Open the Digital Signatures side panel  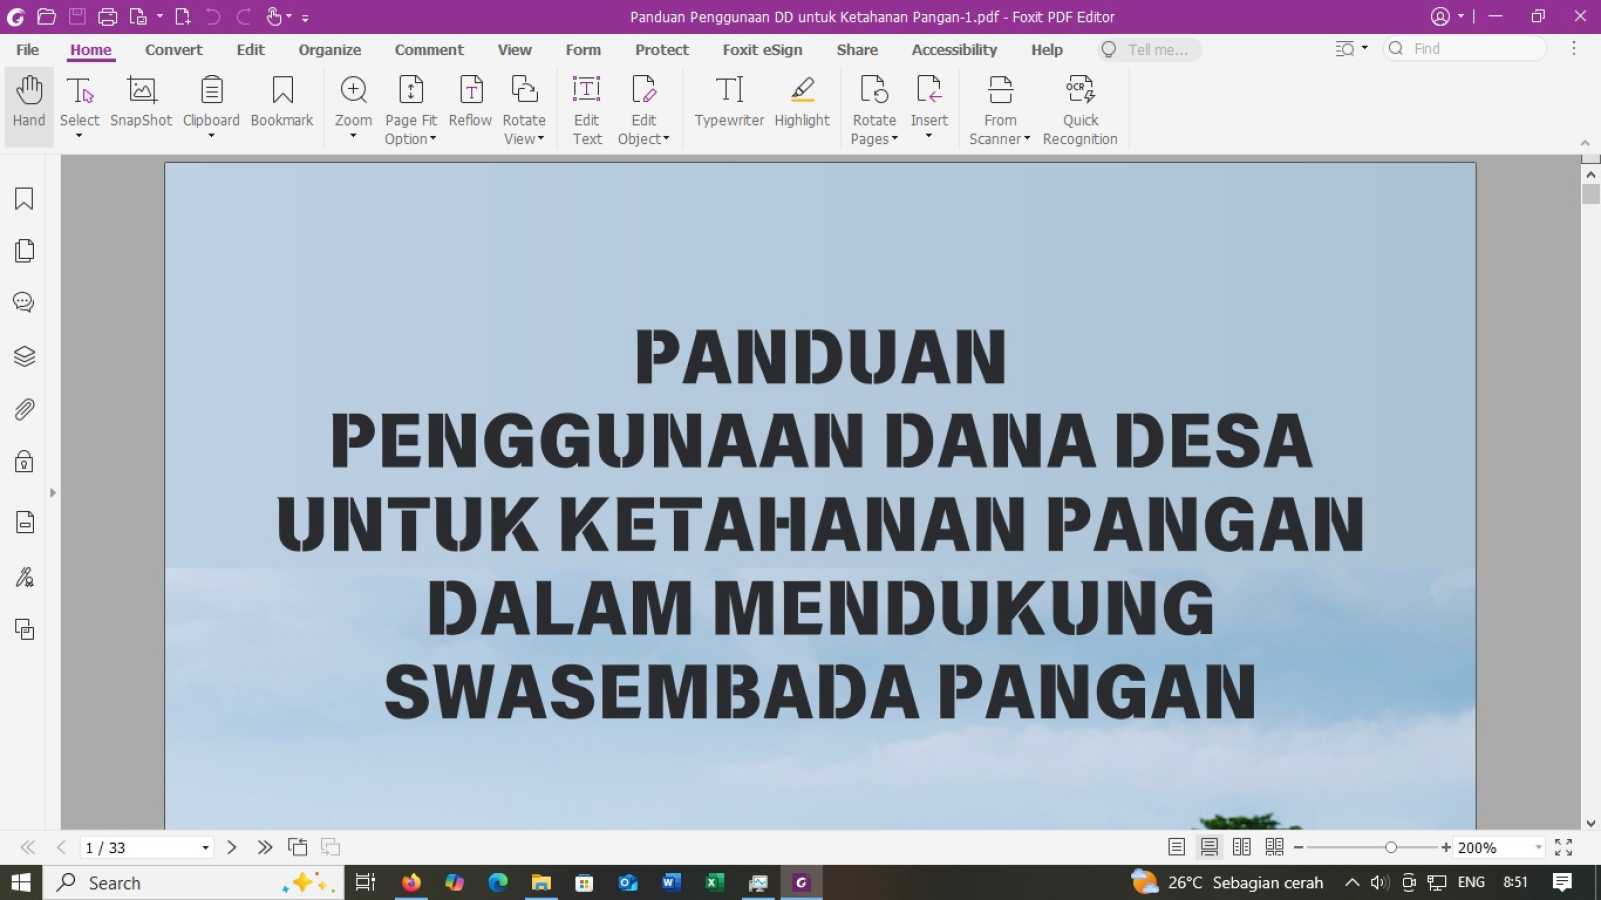point(24,577)
